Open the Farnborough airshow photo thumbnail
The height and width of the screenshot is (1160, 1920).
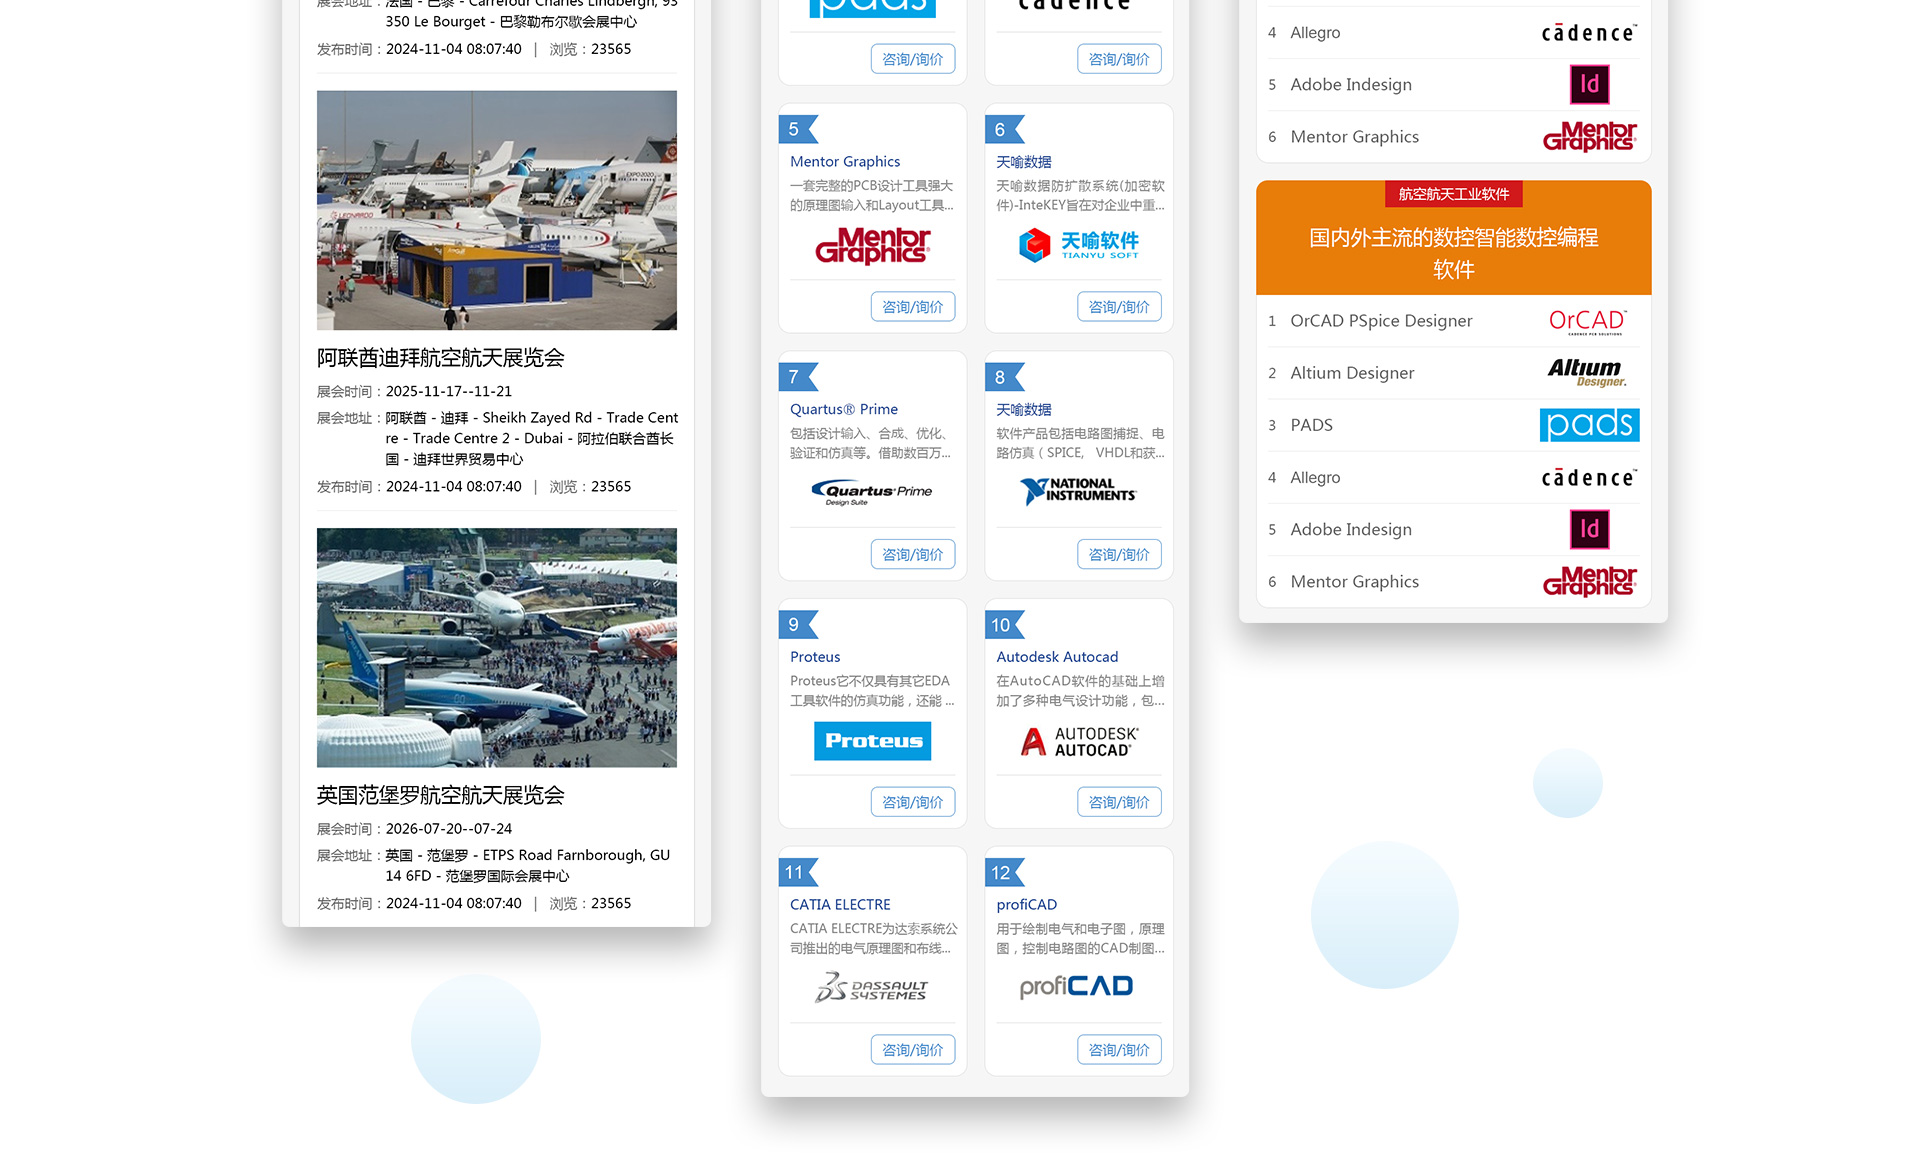pyautogui.click(x=497, y=648)
